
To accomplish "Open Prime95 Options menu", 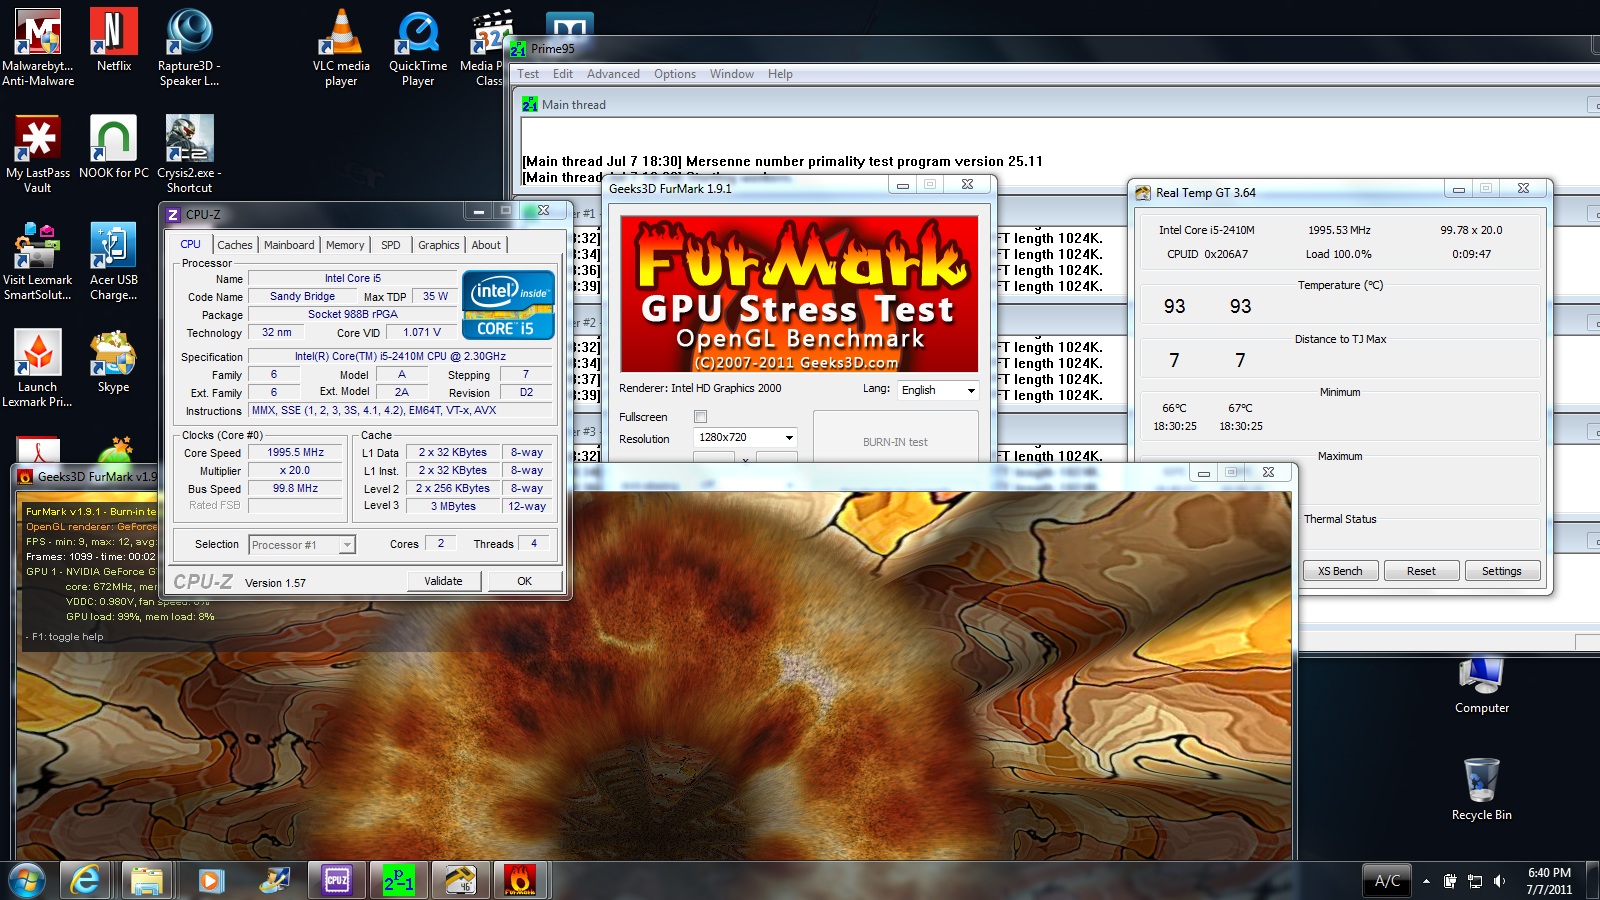I will (675, 74).
